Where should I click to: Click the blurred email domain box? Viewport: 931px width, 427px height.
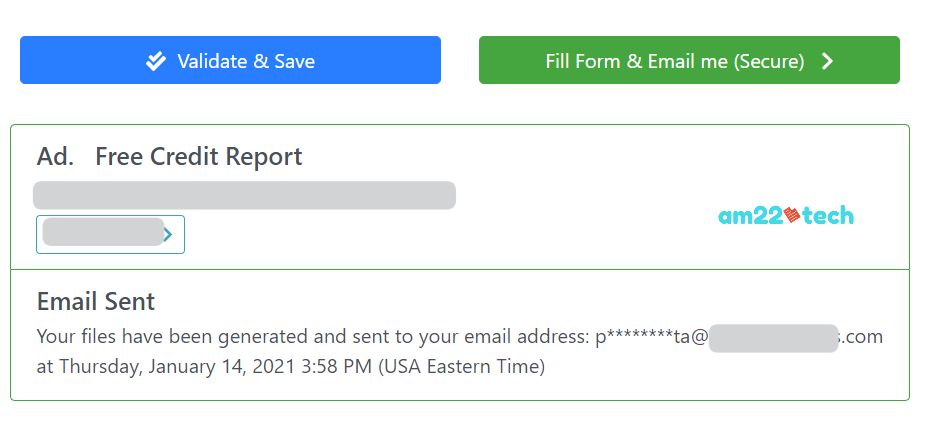(x=773, y=338)
